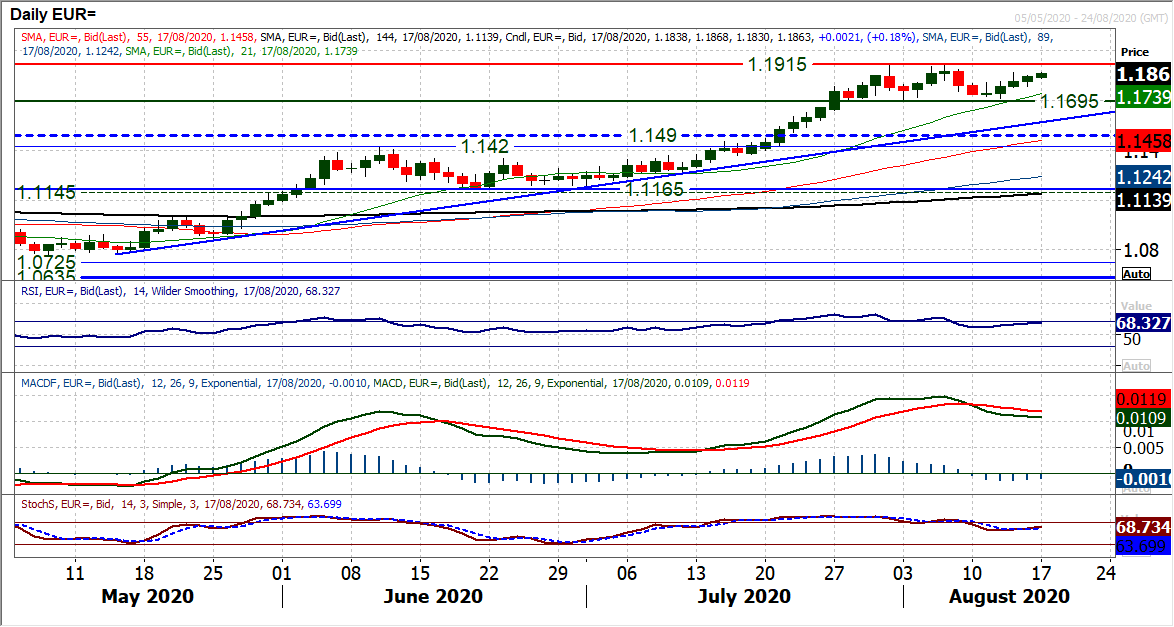This screenshot has height=627, width=1174.
Task: Select the Stochastic value tag 68.734
Action: pos(1142,525)
